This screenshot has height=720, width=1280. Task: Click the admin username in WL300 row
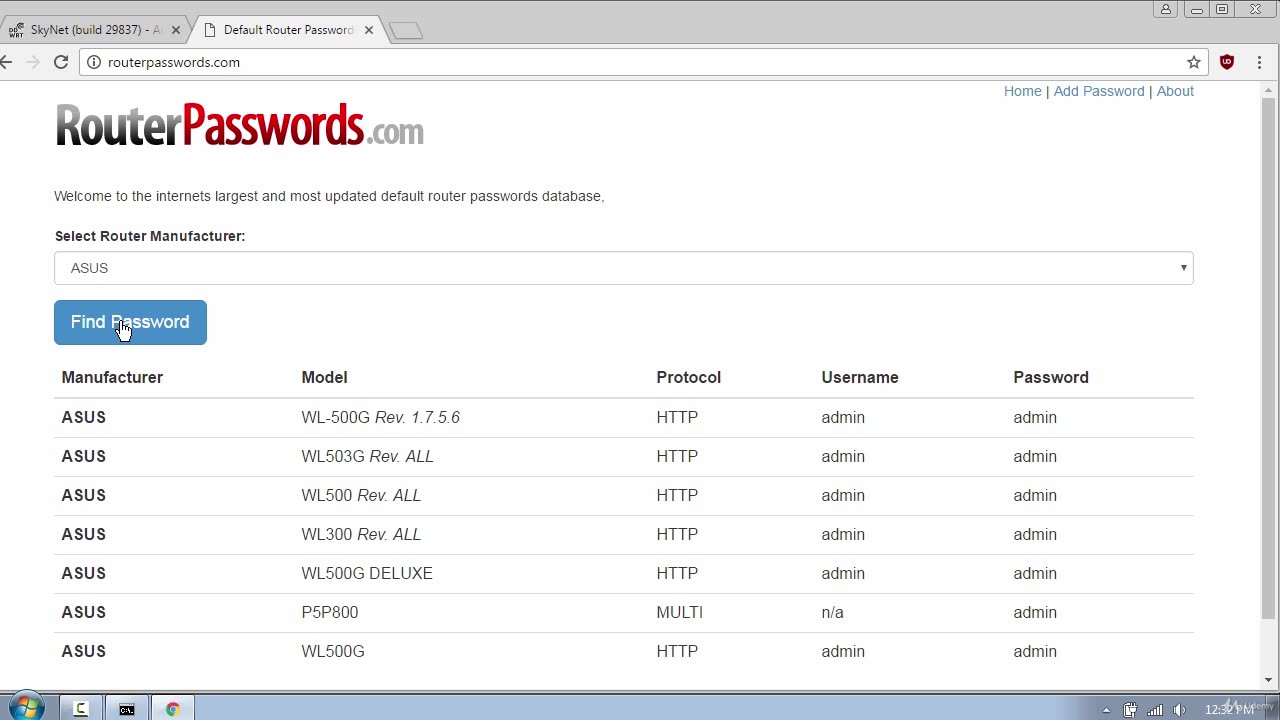(x=843, y=534)
